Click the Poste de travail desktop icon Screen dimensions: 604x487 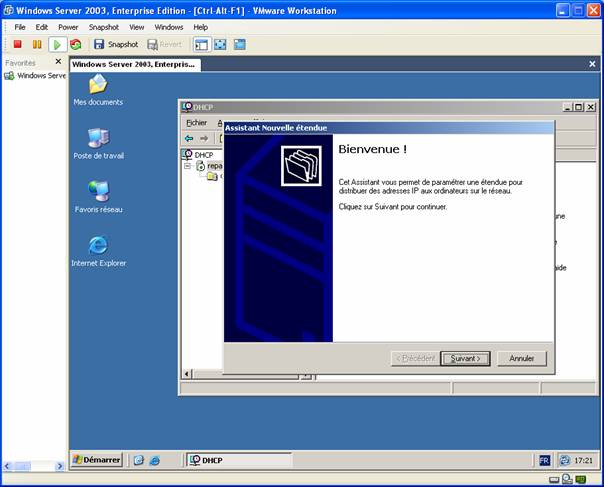coord(99,144)
